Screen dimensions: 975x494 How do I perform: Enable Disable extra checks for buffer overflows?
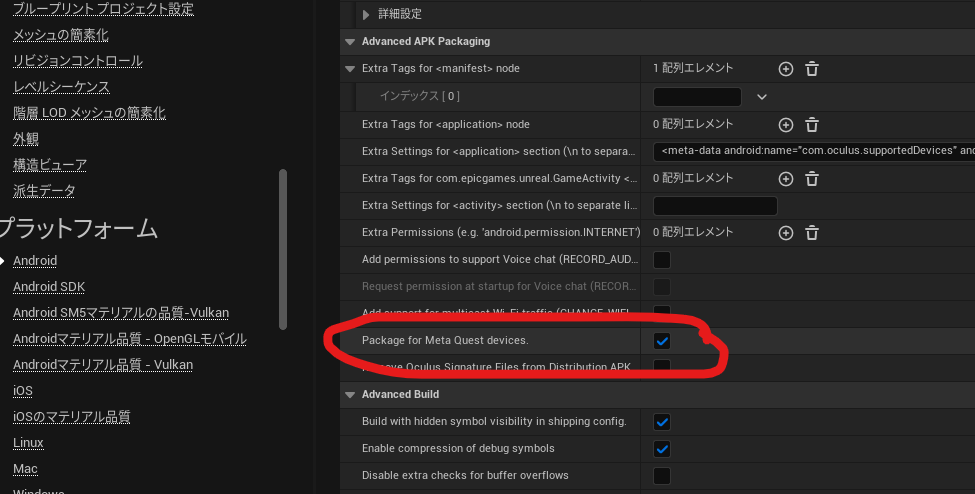point(662,476)
